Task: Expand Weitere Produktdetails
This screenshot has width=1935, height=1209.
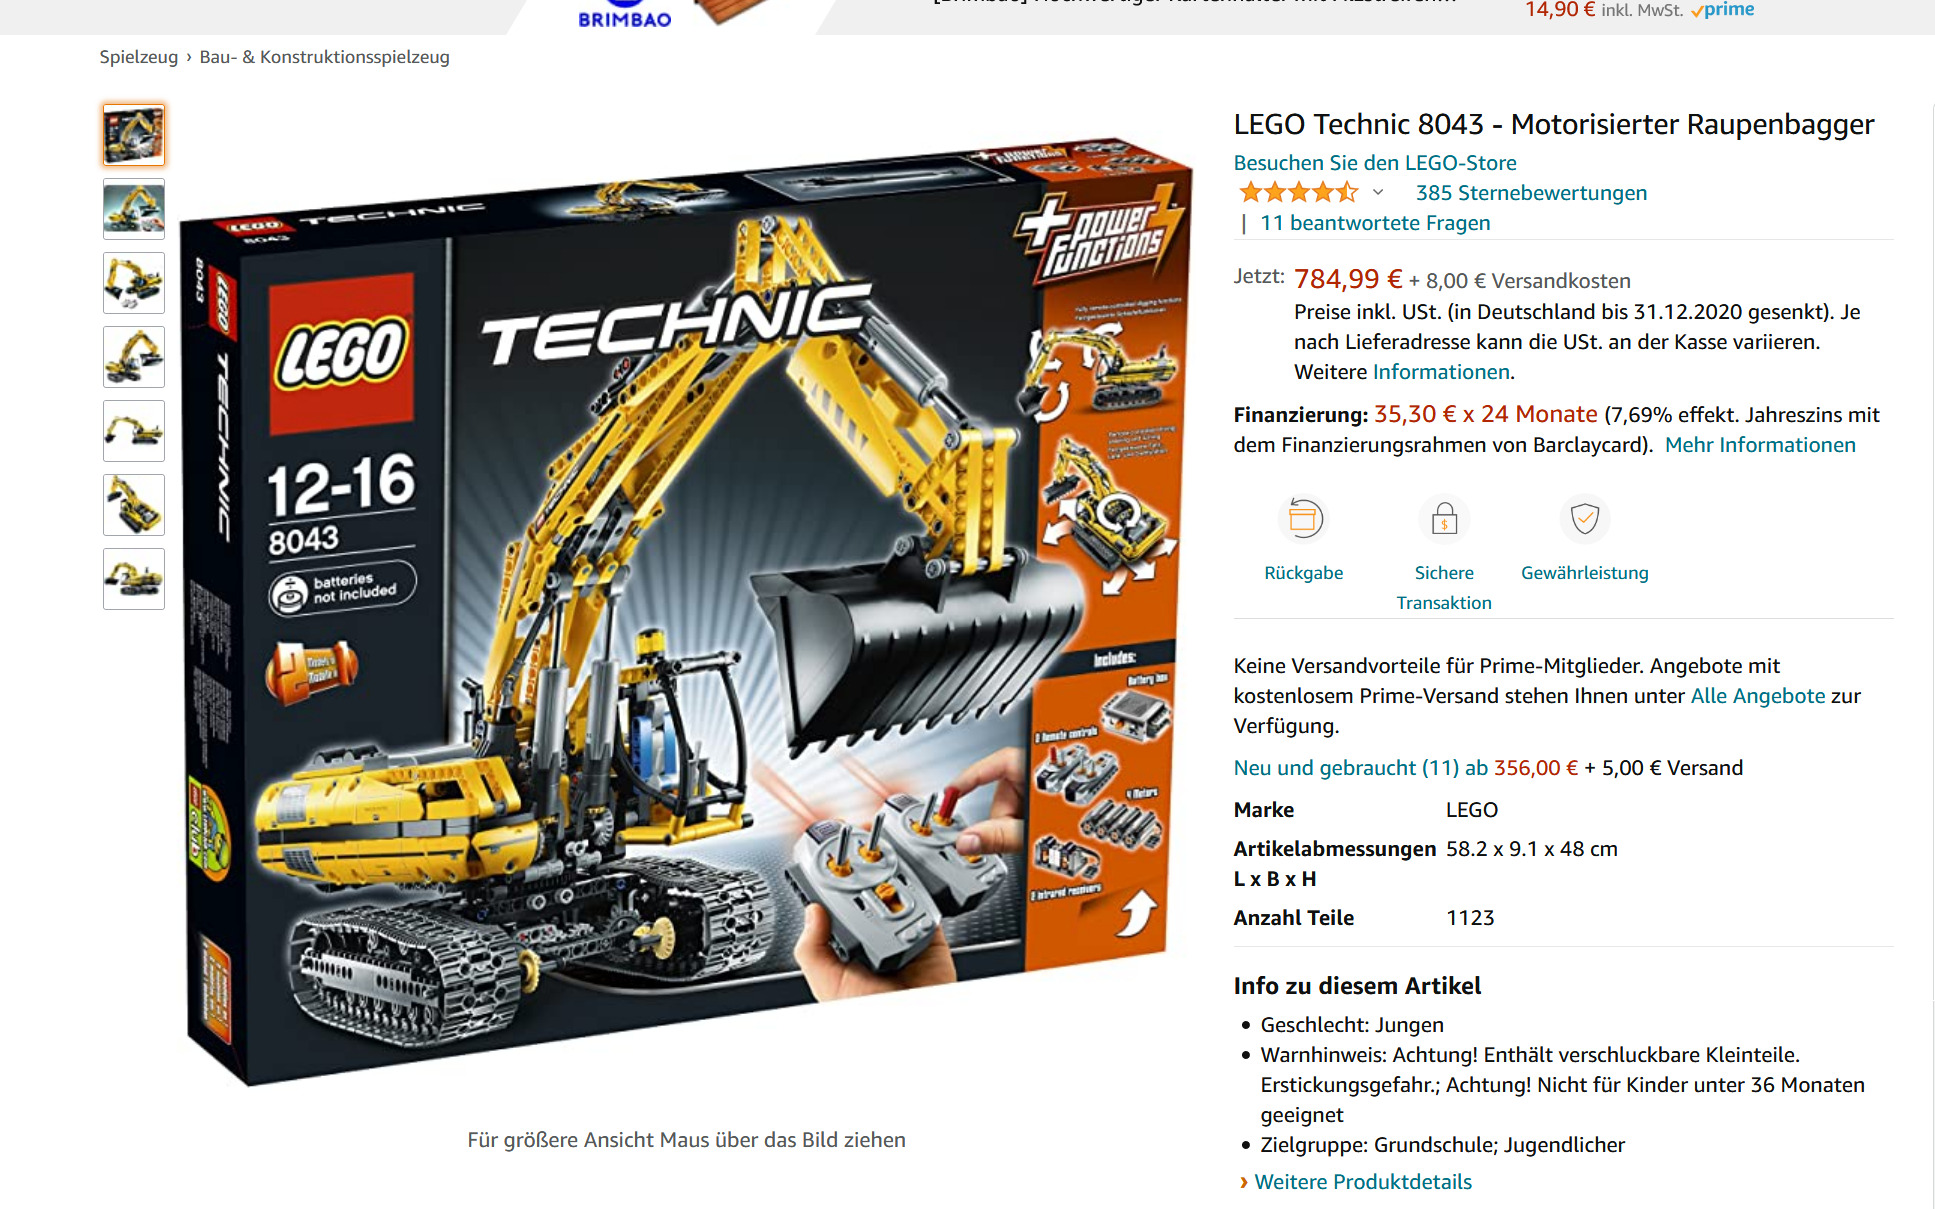Action: pos(1363,1182)
